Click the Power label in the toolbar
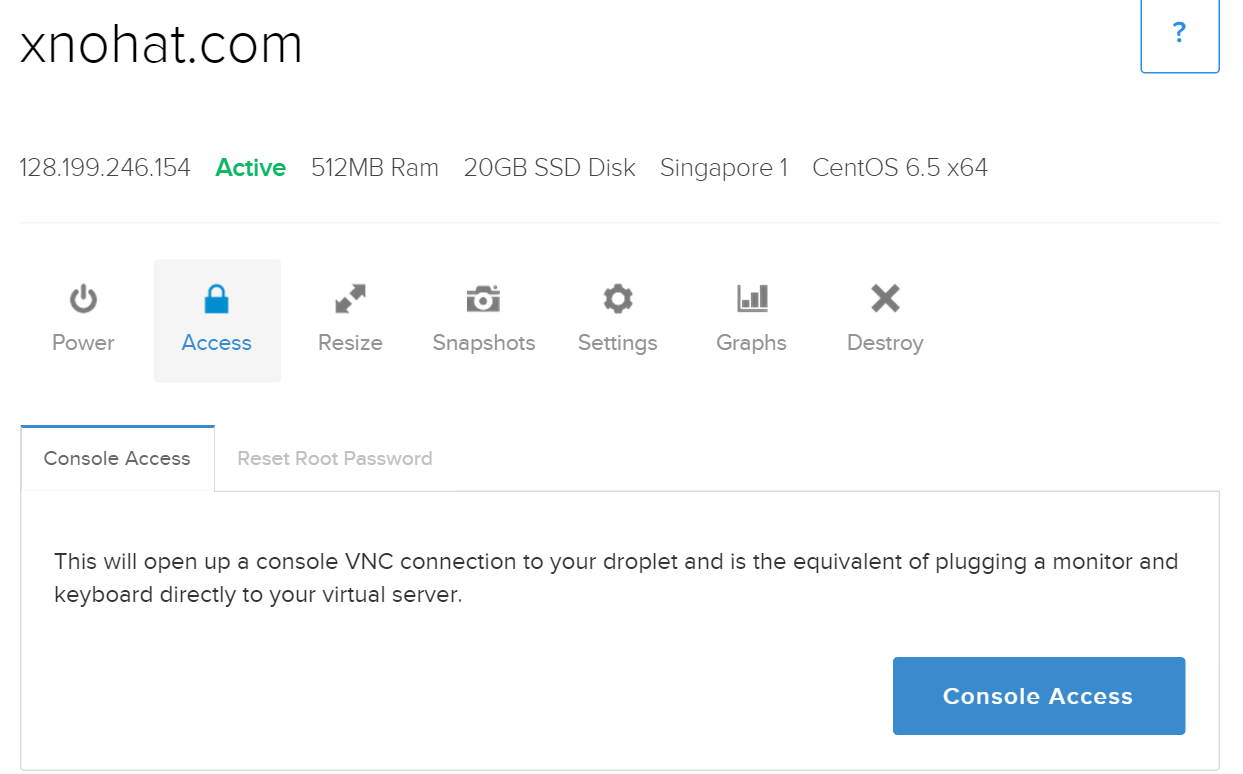This screenshot has height=774, width=1243. point(83,343)
